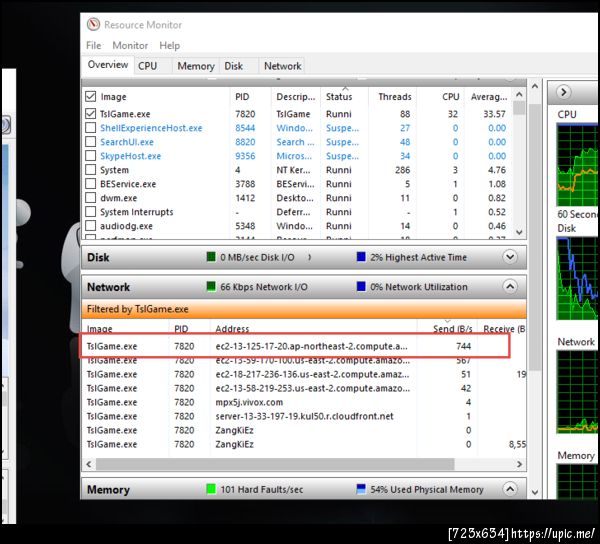
Task: Check the SkypeHost.exe checkbox
Action: (x=91, y=156)
